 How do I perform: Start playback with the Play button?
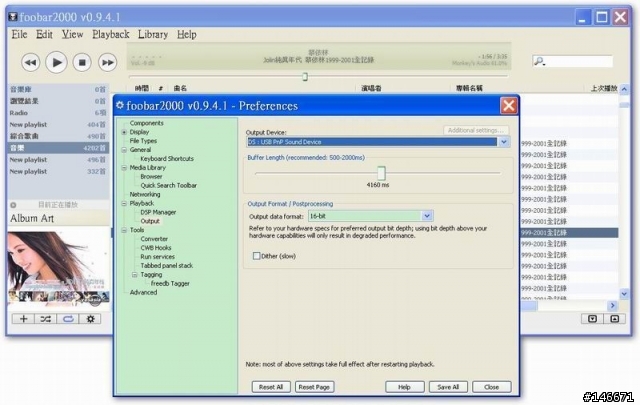click(56, 62)
